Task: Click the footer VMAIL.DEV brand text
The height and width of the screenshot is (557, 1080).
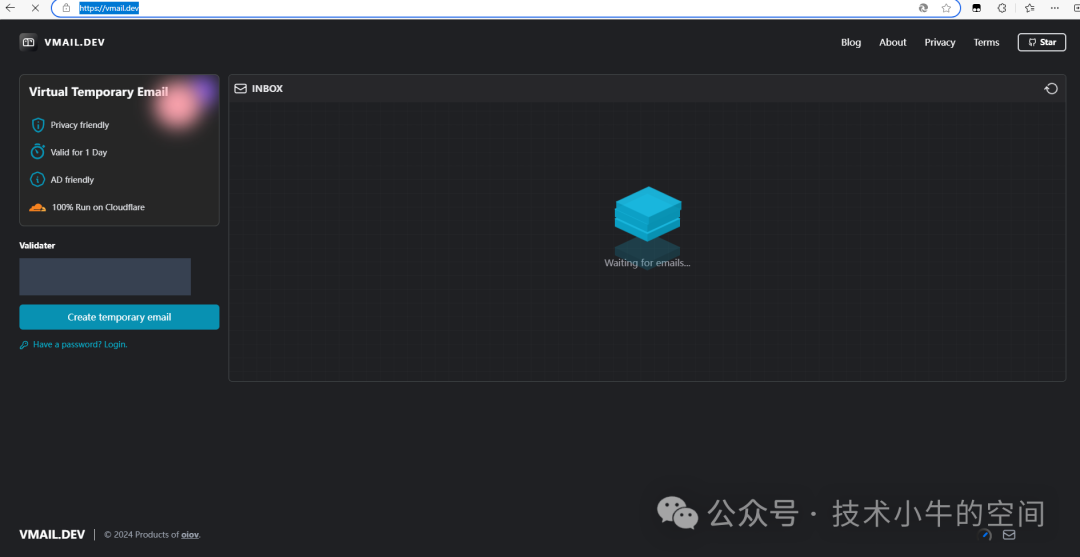Action: [x=52, y=535]
